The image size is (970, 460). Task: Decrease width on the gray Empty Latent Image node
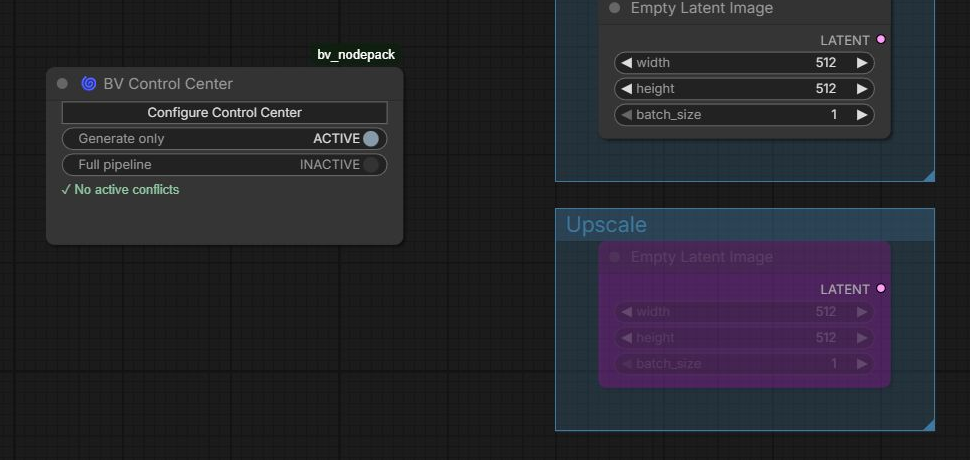pos(627,62)
